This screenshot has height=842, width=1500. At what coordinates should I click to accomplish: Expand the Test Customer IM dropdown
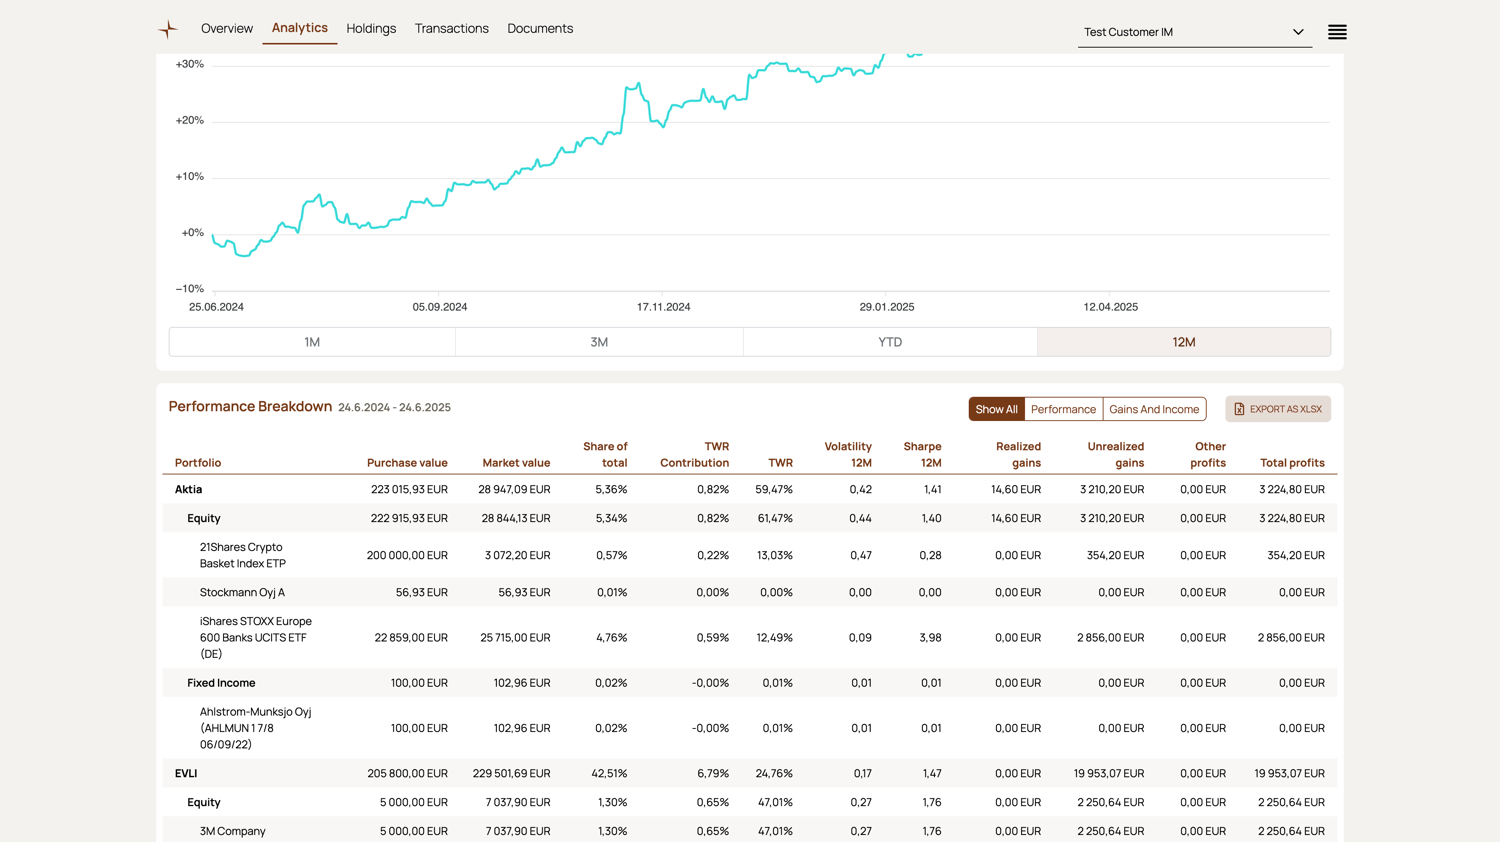[x=1194, y=32]
